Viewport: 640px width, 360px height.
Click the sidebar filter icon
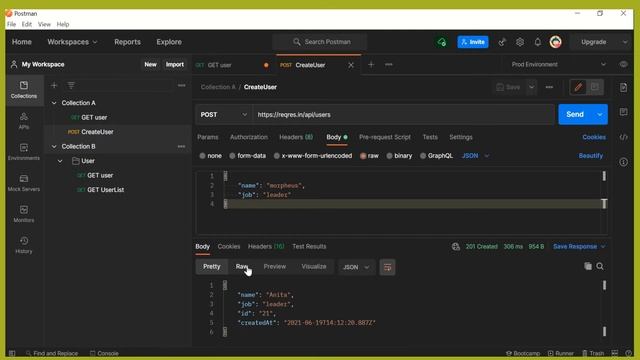[71, 85]
